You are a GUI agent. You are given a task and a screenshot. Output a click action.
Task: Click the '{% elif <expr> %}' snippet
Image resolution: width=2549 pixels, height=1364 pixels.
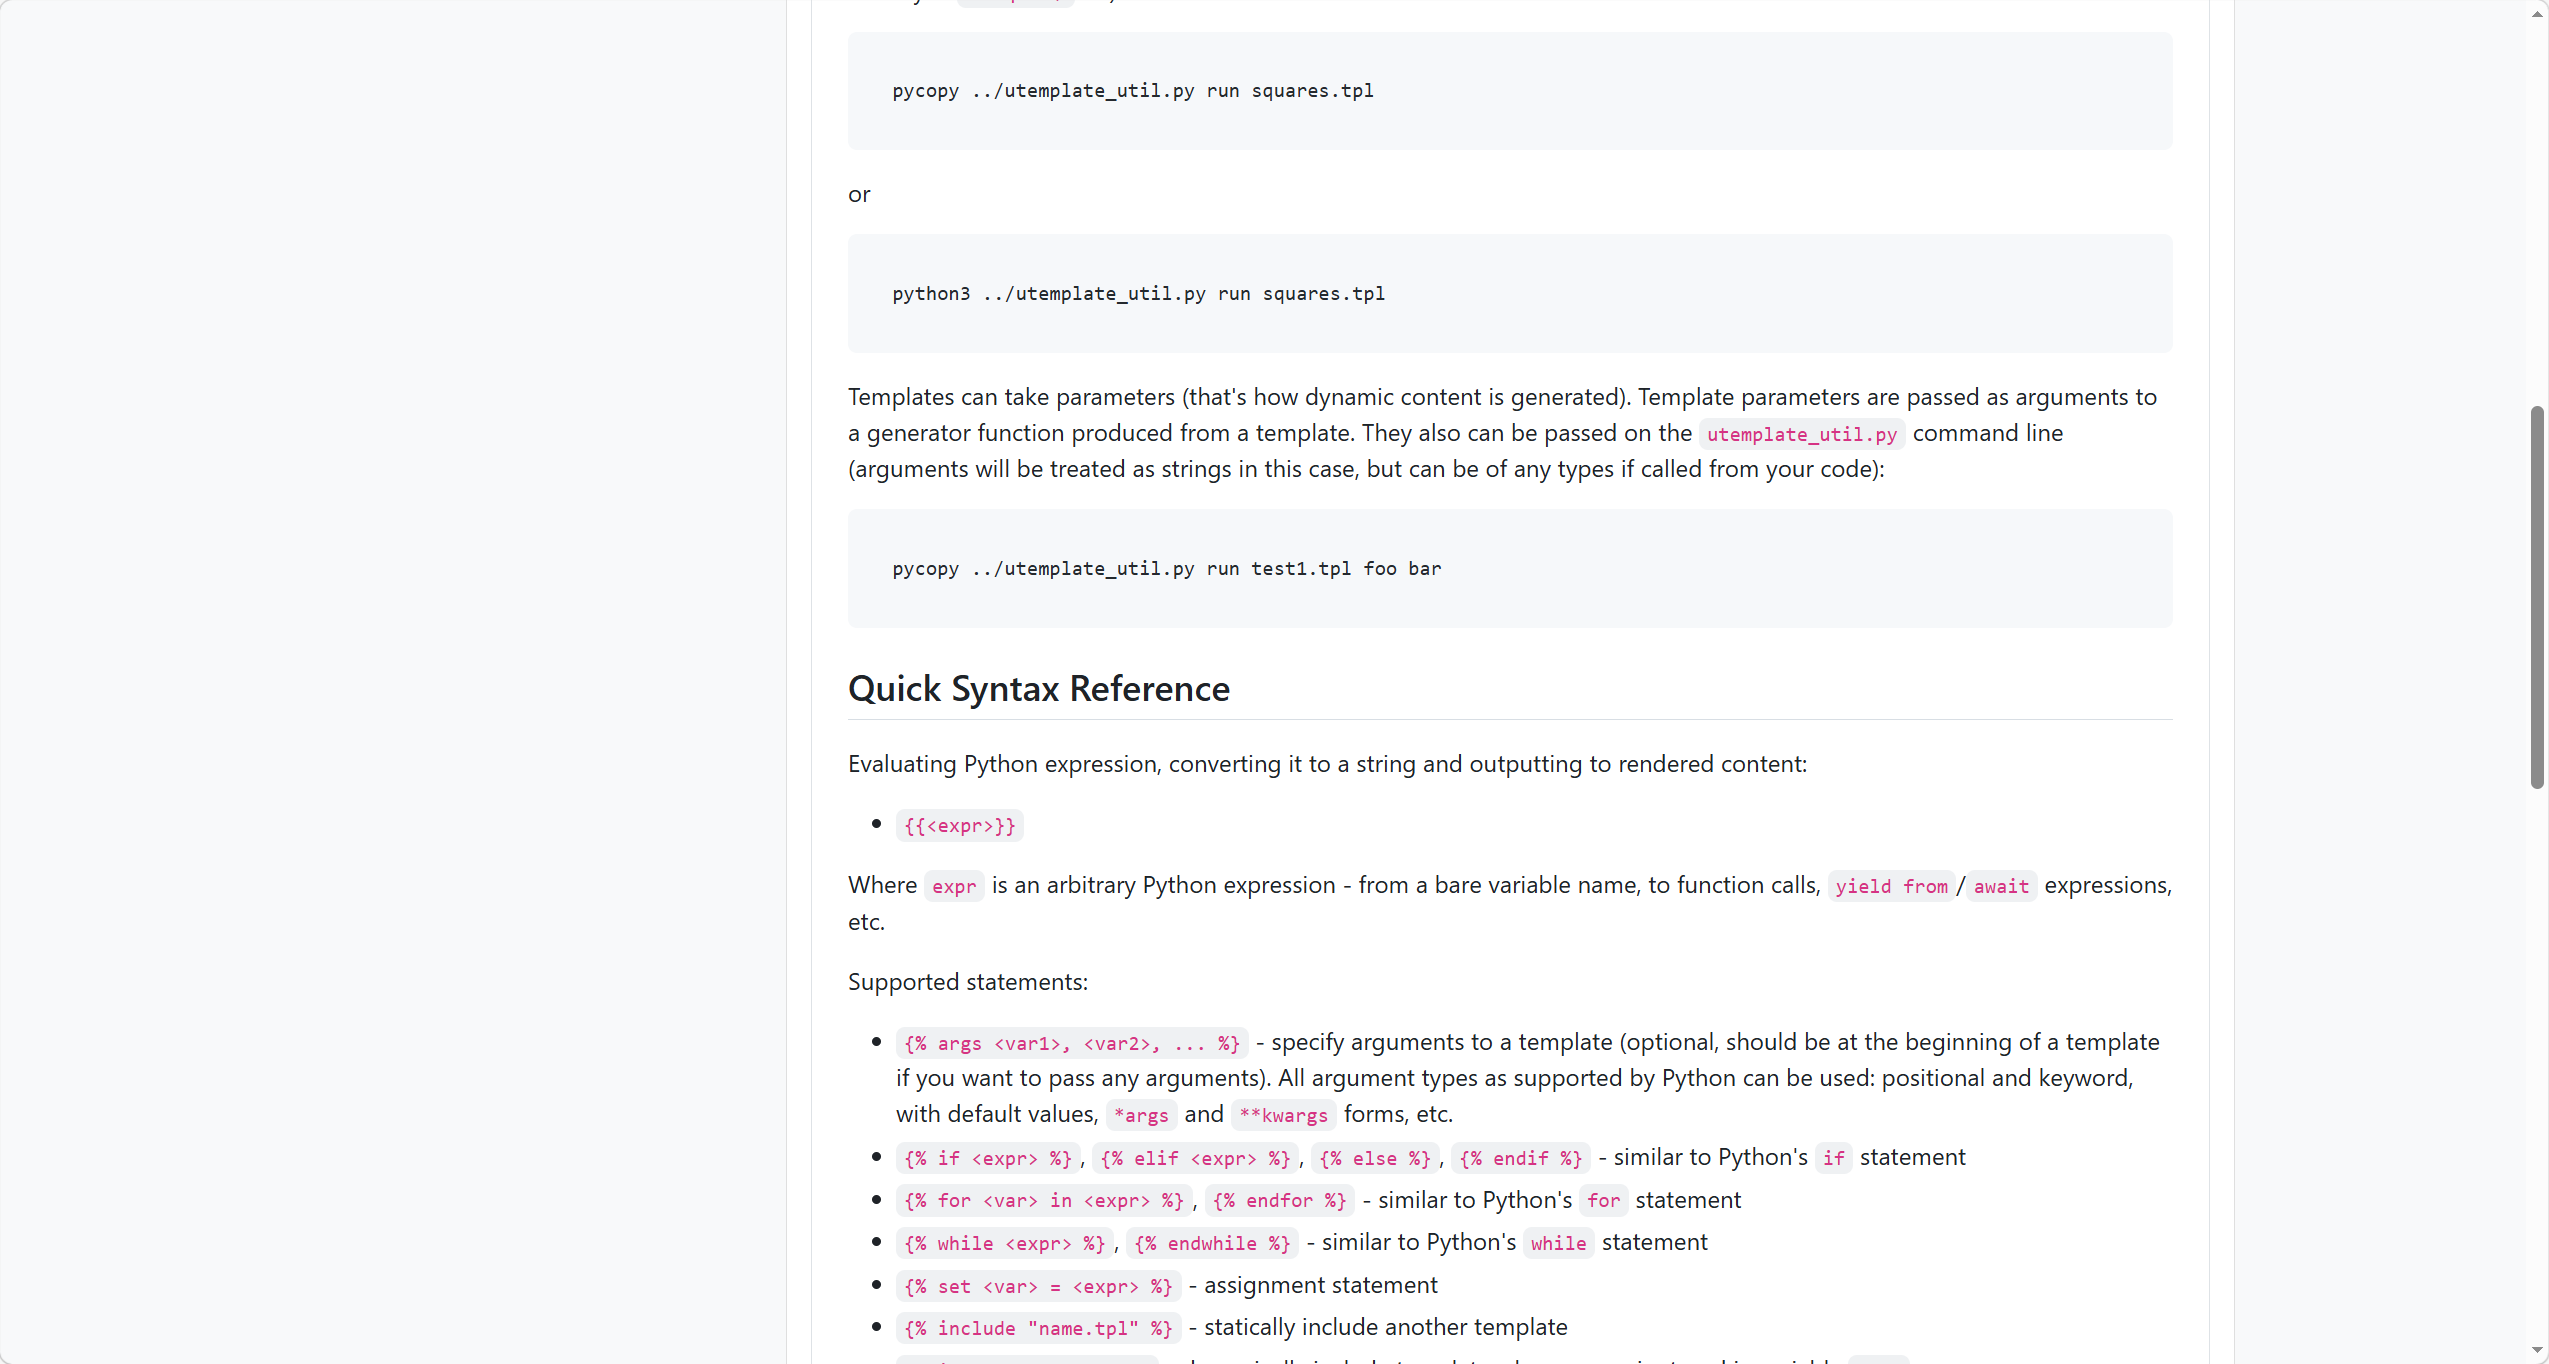1195,1159
